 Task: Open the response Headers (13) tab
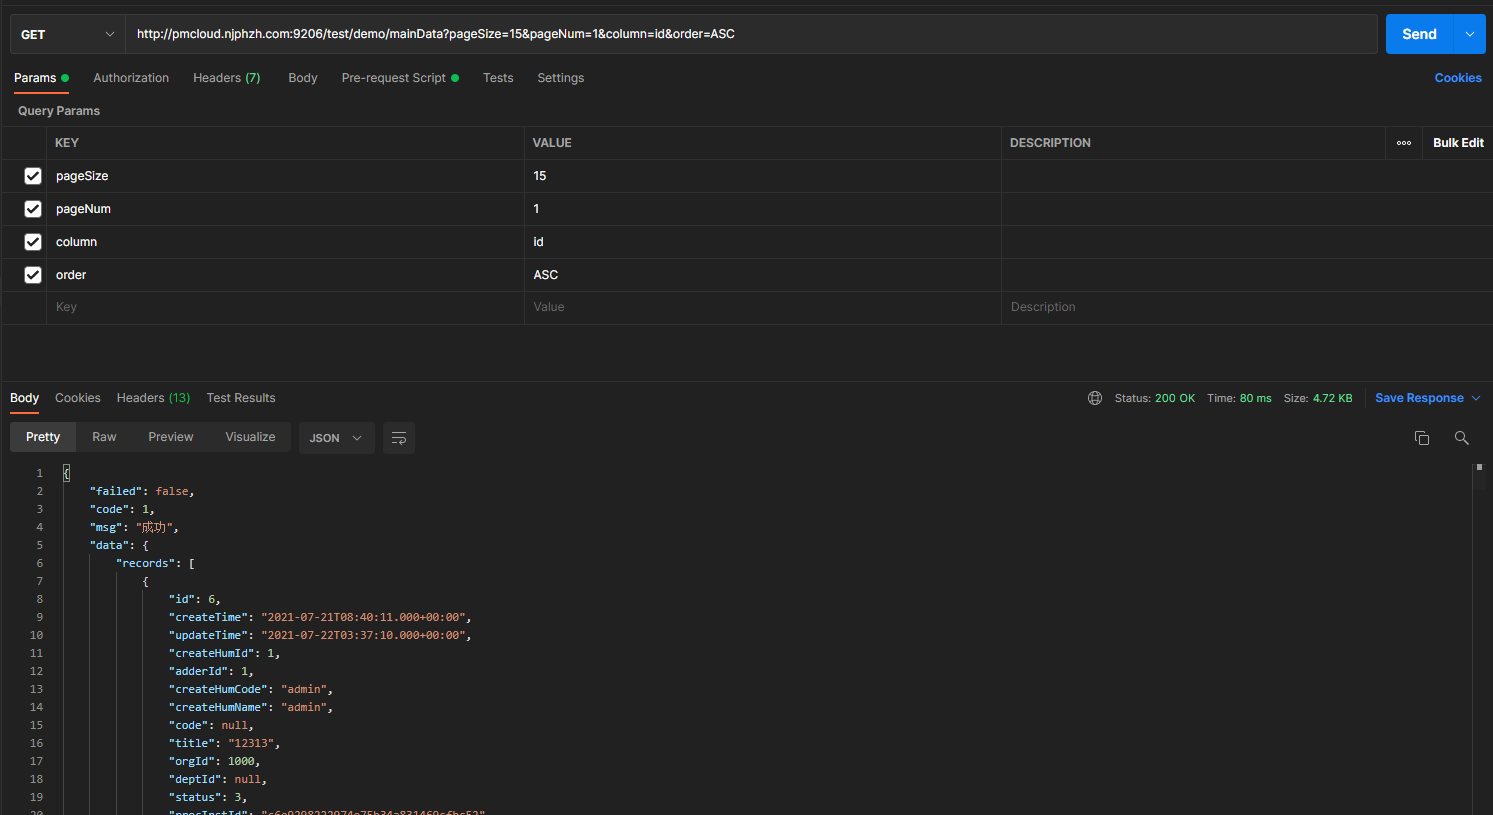(x=153, y=398)
